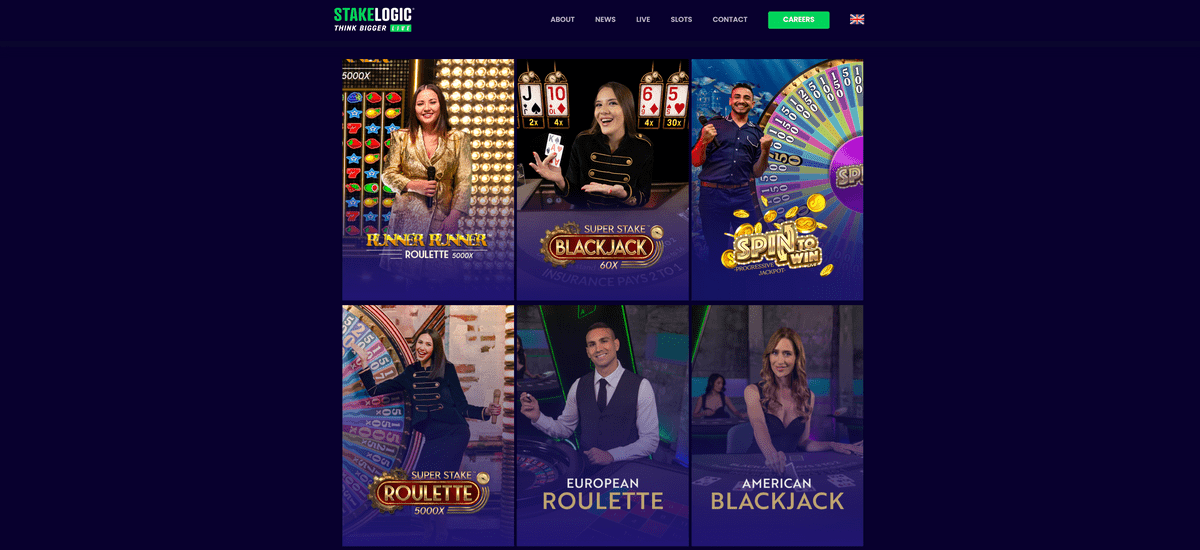
Task: Open the Super Stake Roulette 5000X tile
Action: (428, 425)
